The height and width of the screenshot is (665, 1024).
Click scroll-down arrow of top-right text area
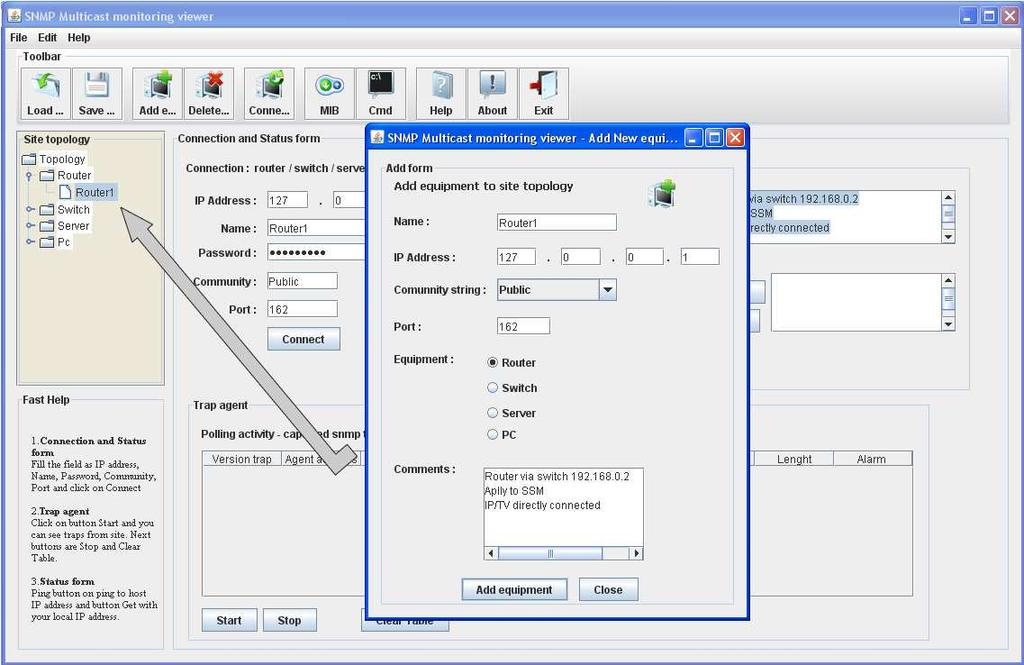(x=948, y=236)
